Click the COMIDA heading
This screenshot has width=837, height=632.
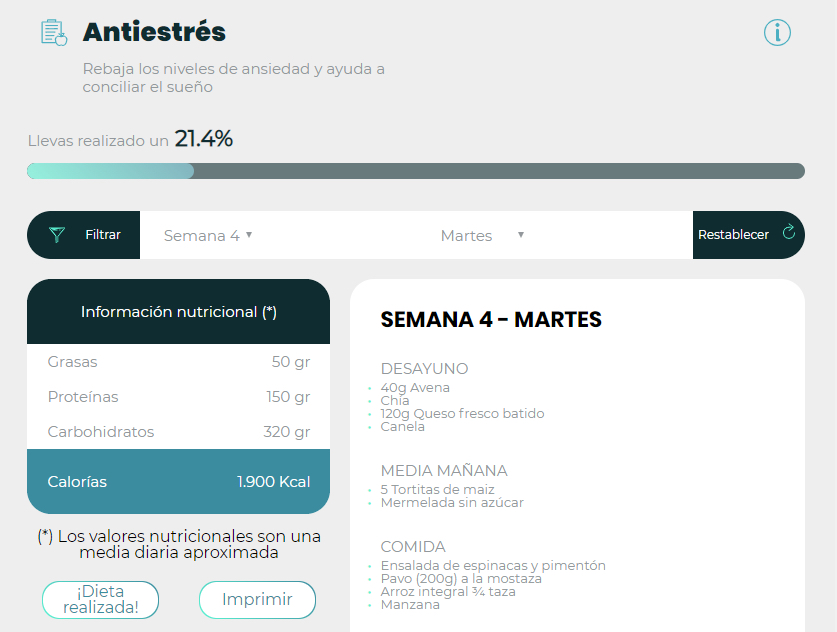413,547
